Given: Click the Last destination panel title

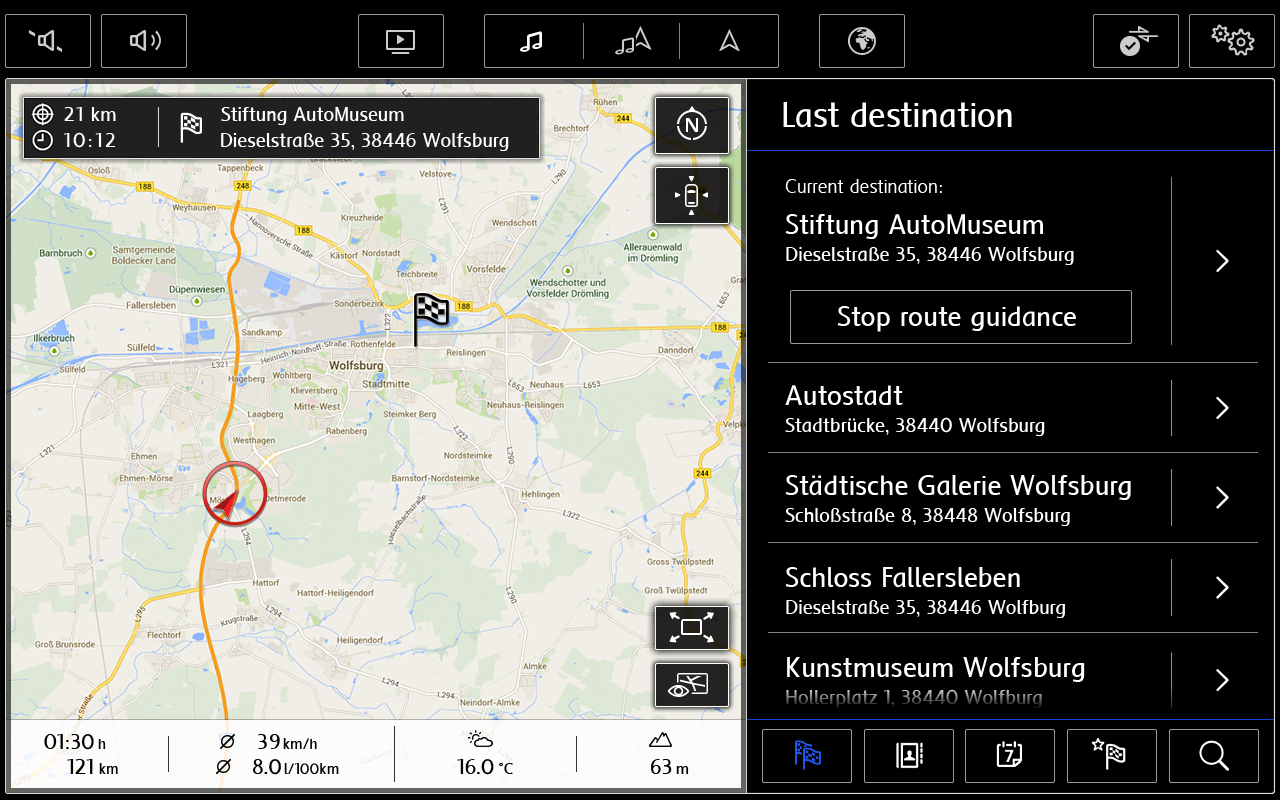Looking at the screenshot, I should click(897, 116).
